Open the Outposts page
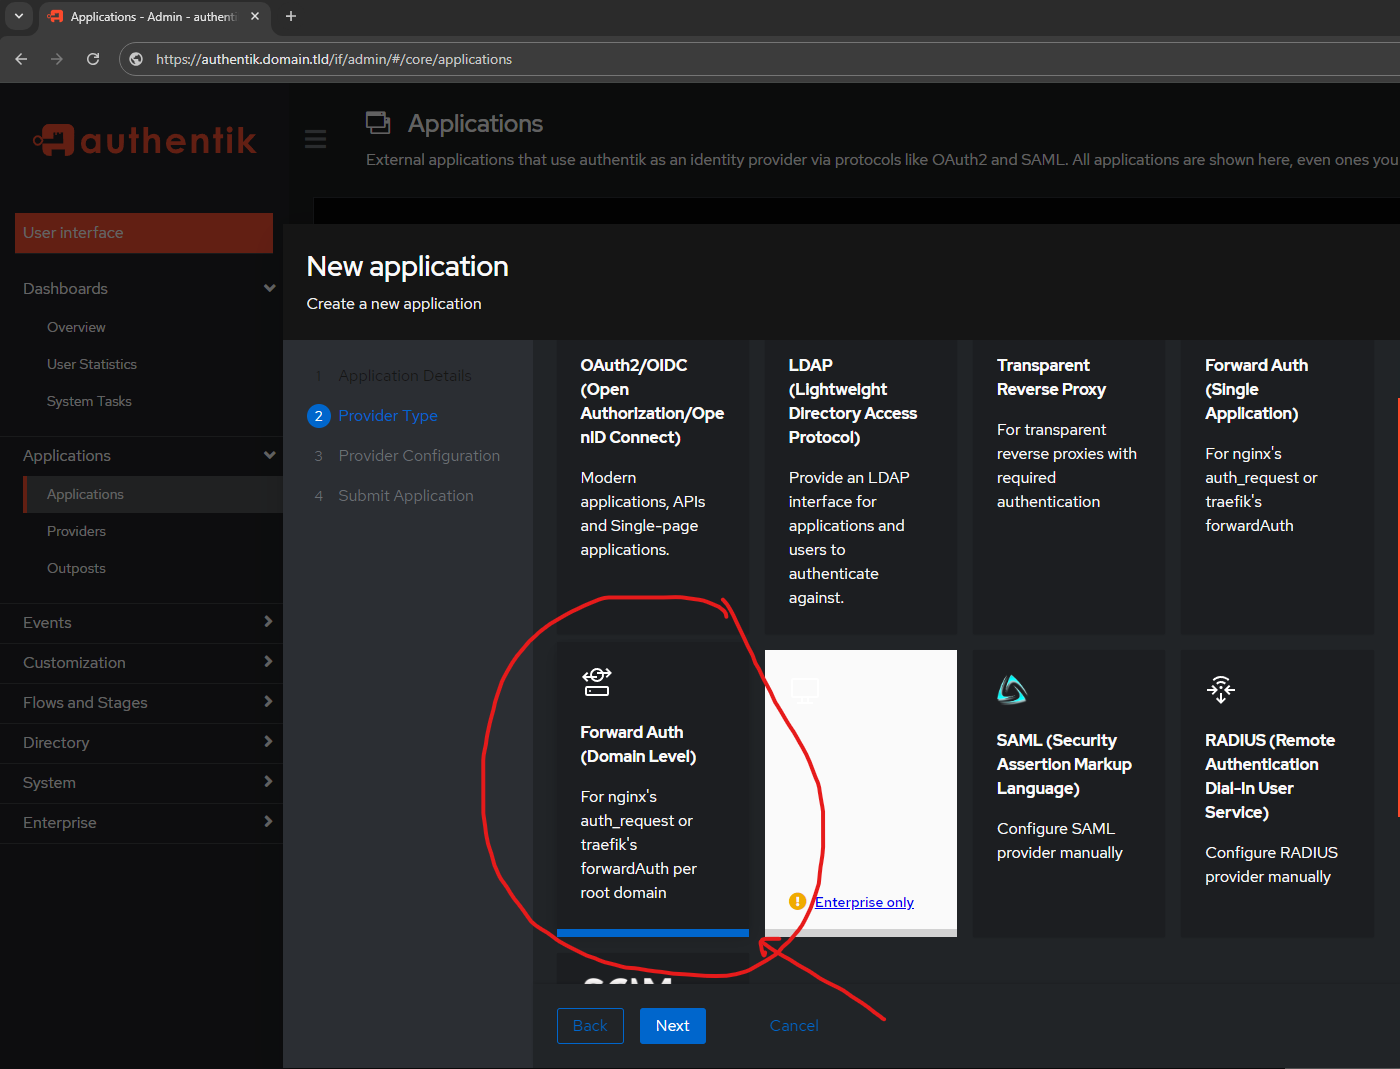Image resolution: width=1400 pixels, height=1069 pixels. [76, 568]
